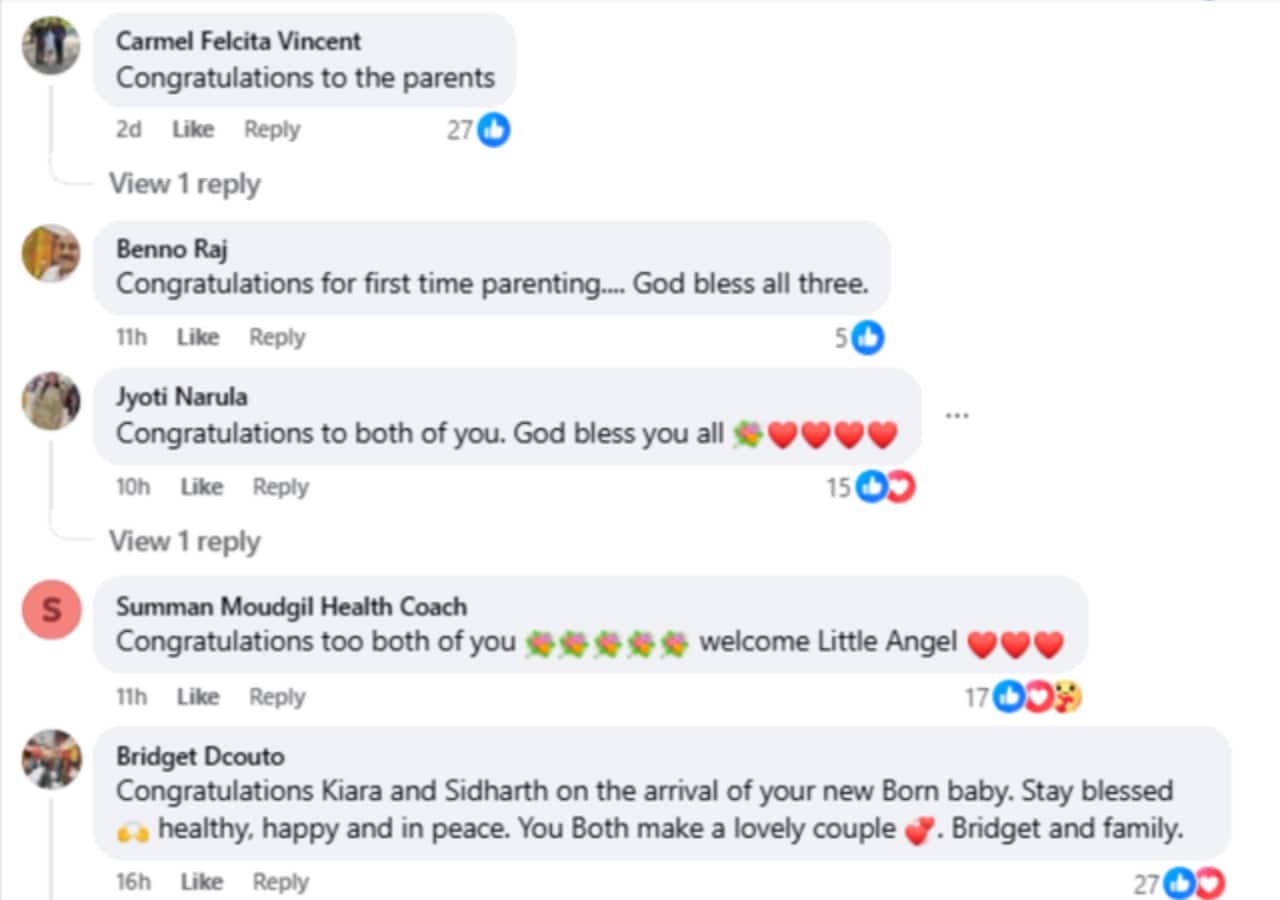Like Carmel Felcita Vincent's comment

193,130
